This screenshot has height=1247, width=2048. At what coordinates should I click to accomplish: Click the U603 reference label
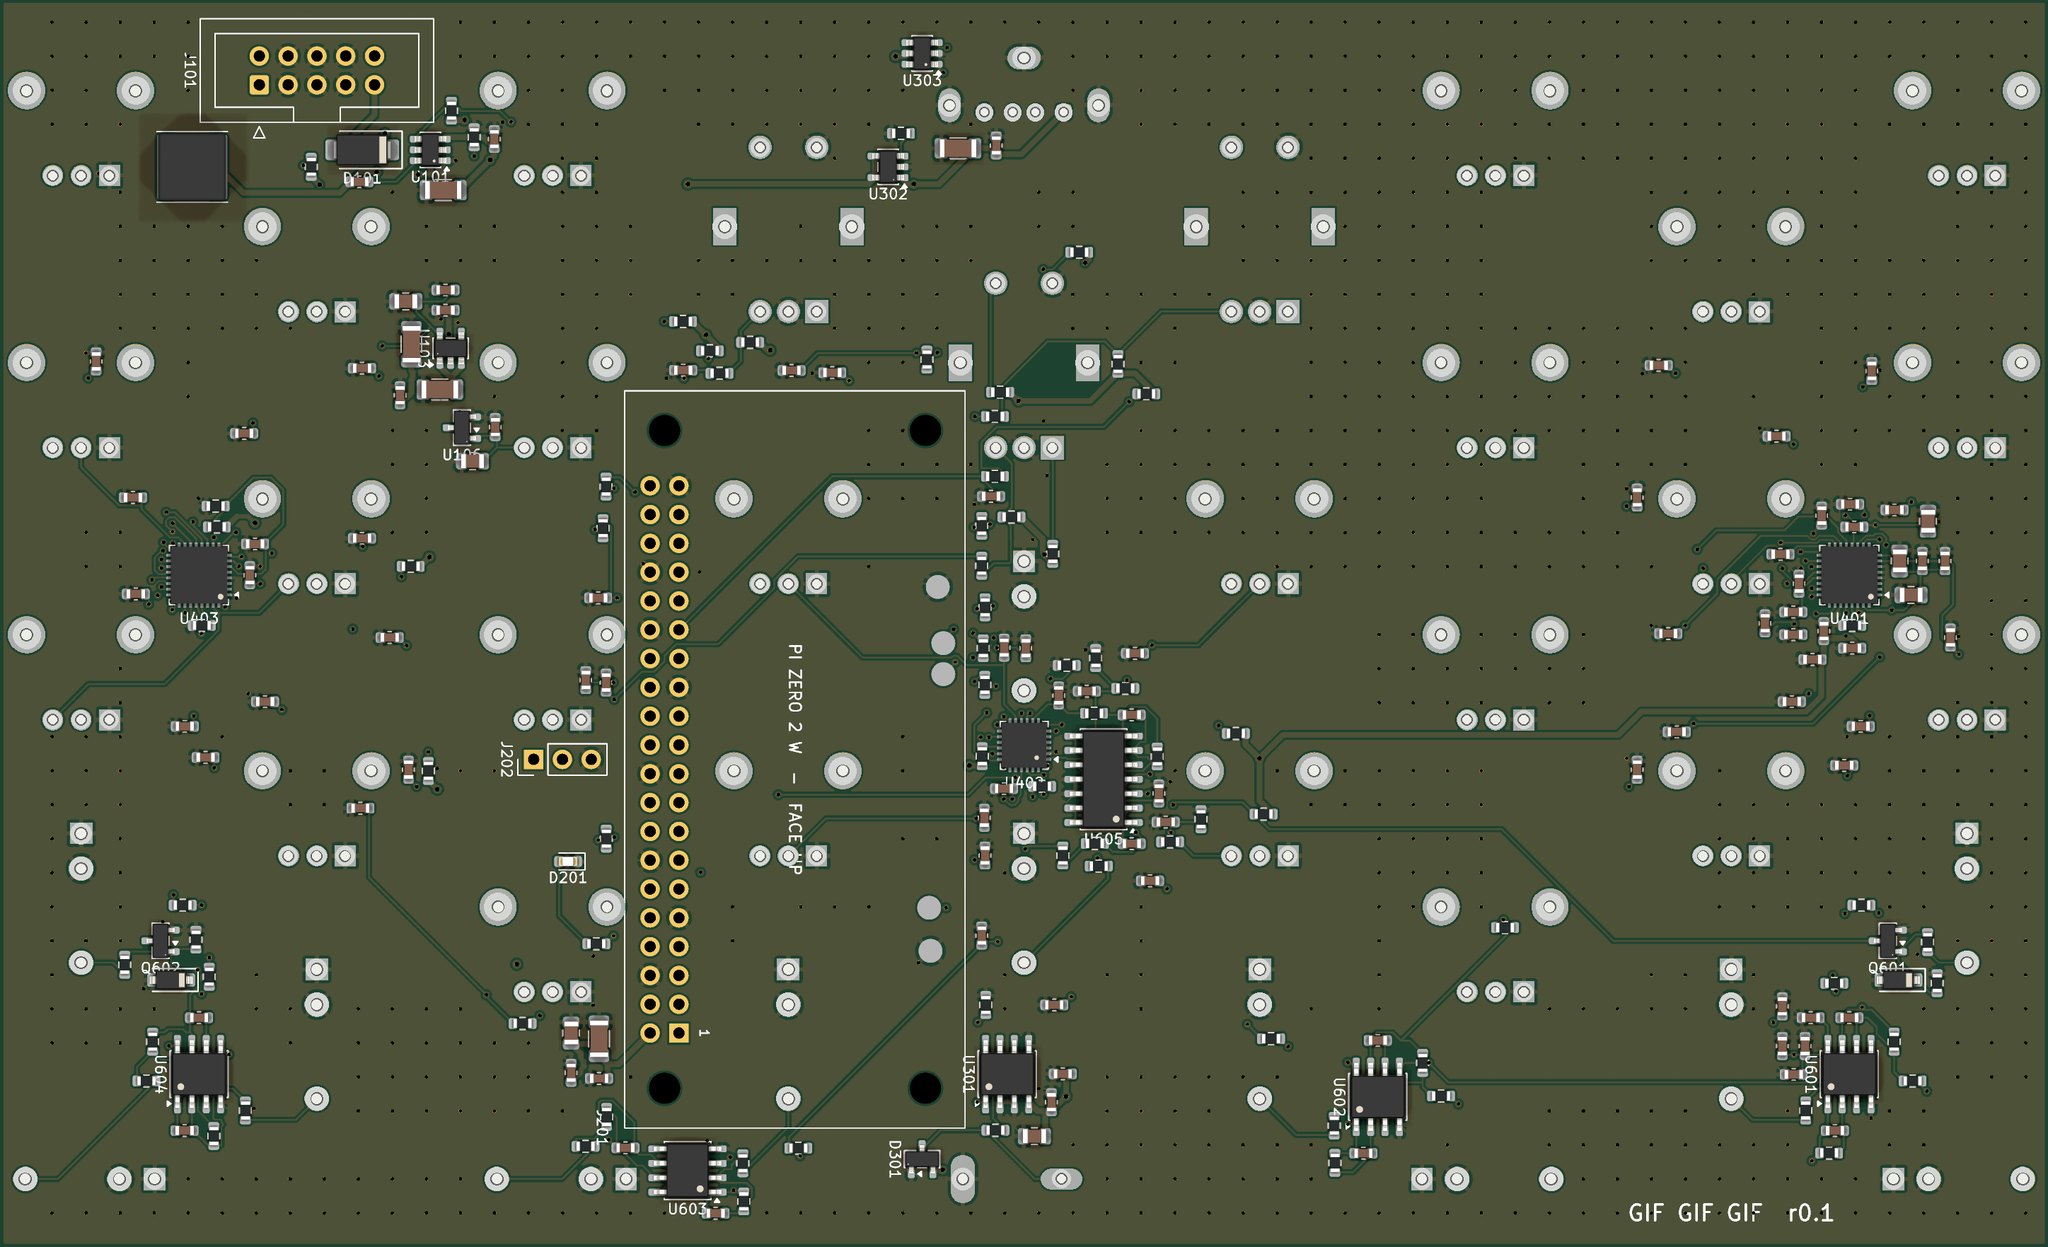click(x=687, y=1209)
